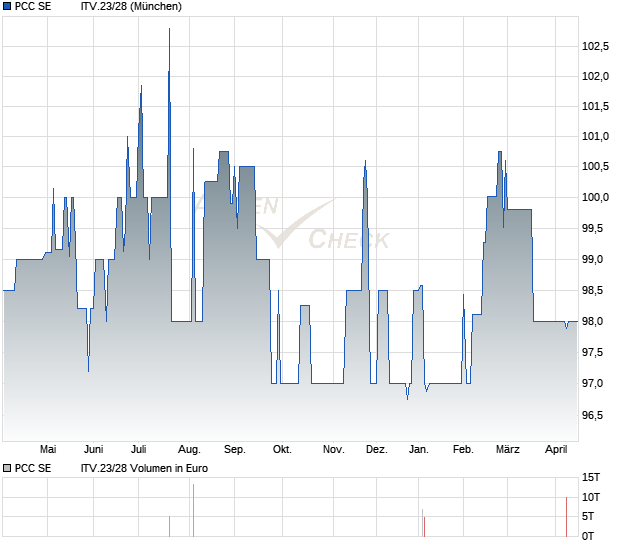Select the 'Sep.' month label on axis
Screen dimensions: 620x546
[235, 449]
